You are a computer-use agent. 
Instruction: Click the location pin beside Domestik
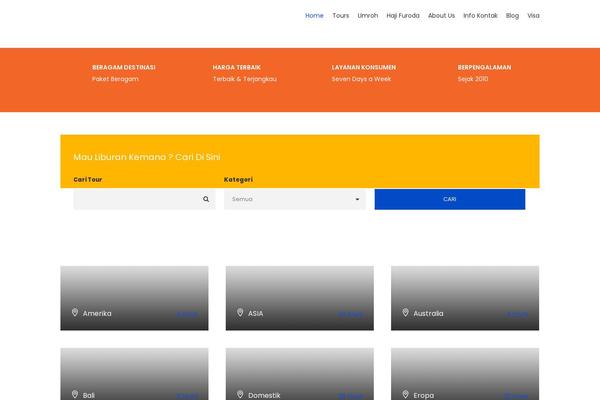click(240, 394)
